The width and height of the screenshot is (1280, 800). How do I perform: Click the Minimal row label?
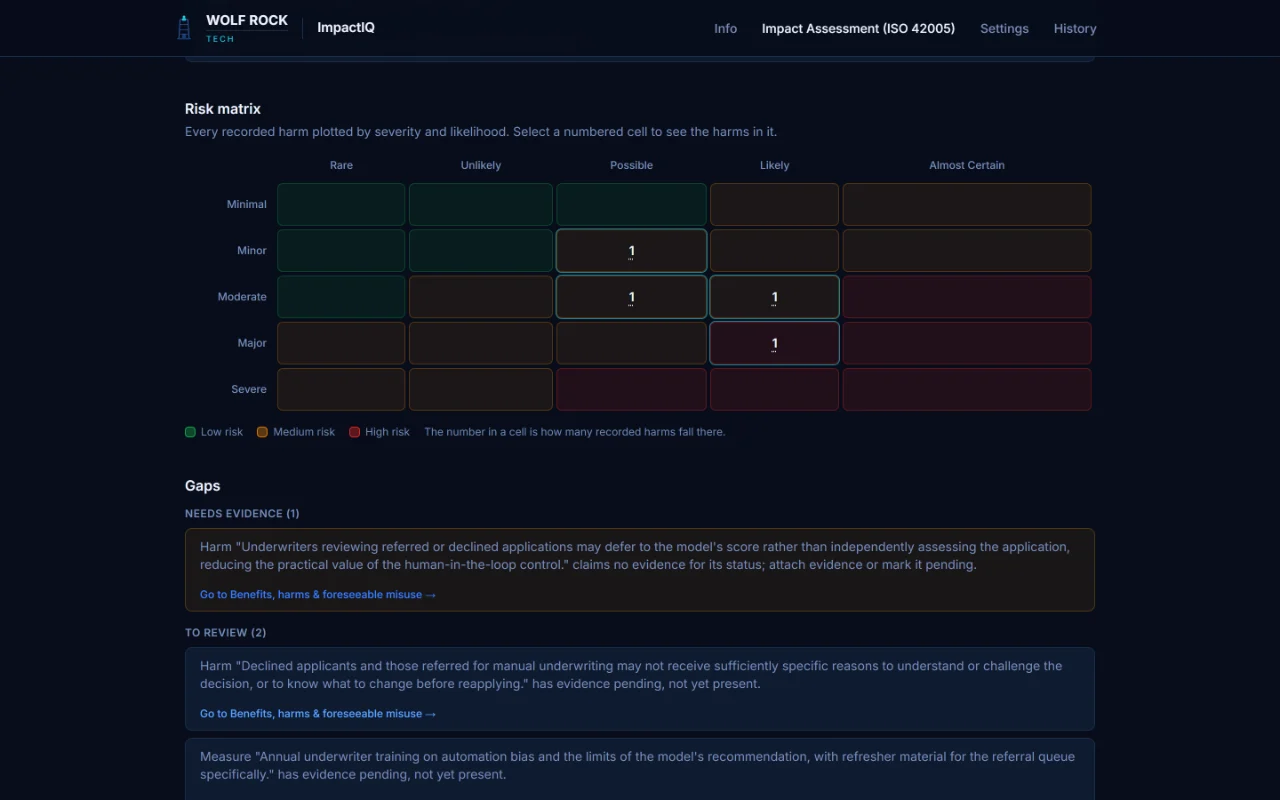point(247,204)
